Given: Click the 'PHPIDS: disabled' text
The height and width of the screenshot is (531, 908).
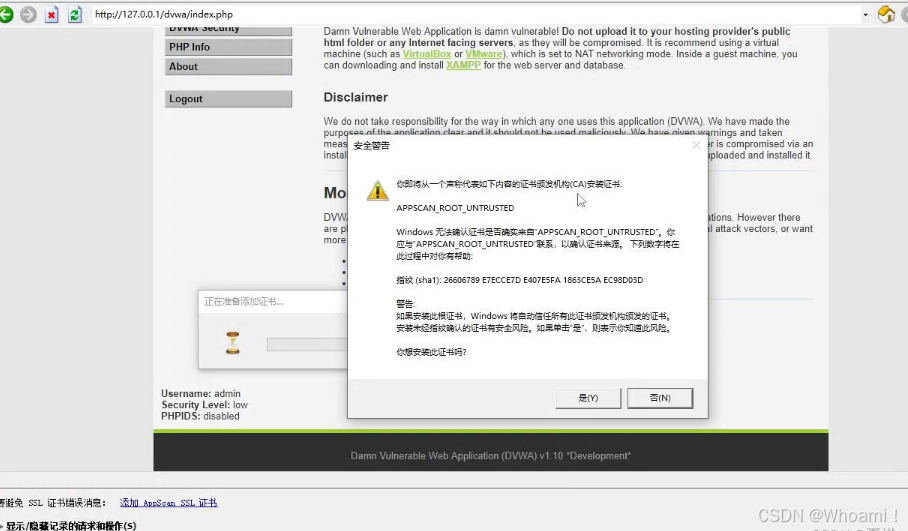Looking at the screenshot, I should (x=200, y=416).
